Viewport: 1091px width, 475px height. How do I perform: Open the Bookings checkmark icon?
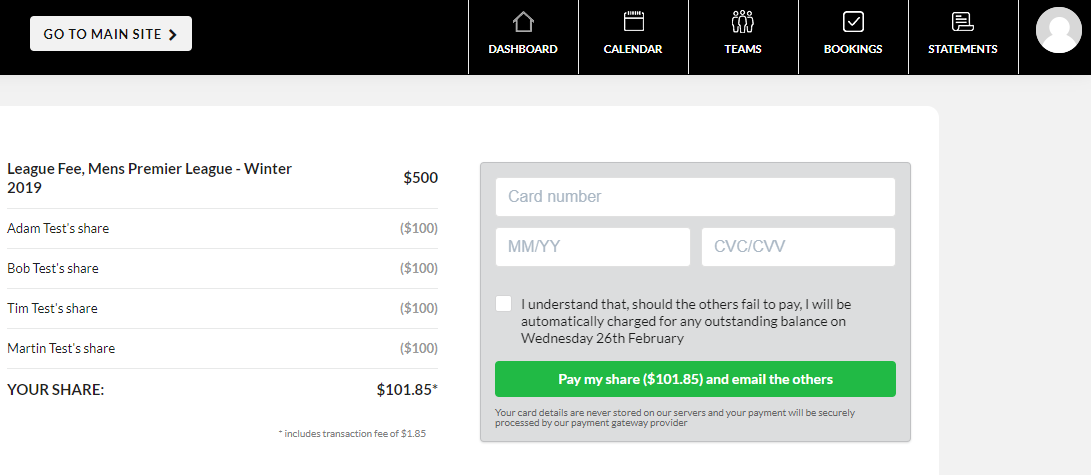(853, 21)
